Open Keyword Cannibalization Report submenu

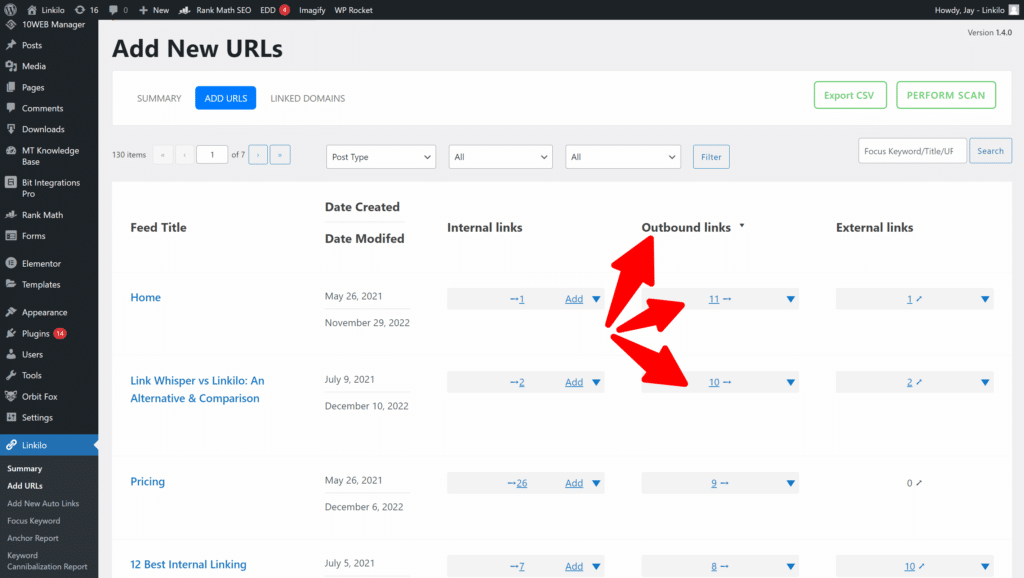(x=47, y=561)
